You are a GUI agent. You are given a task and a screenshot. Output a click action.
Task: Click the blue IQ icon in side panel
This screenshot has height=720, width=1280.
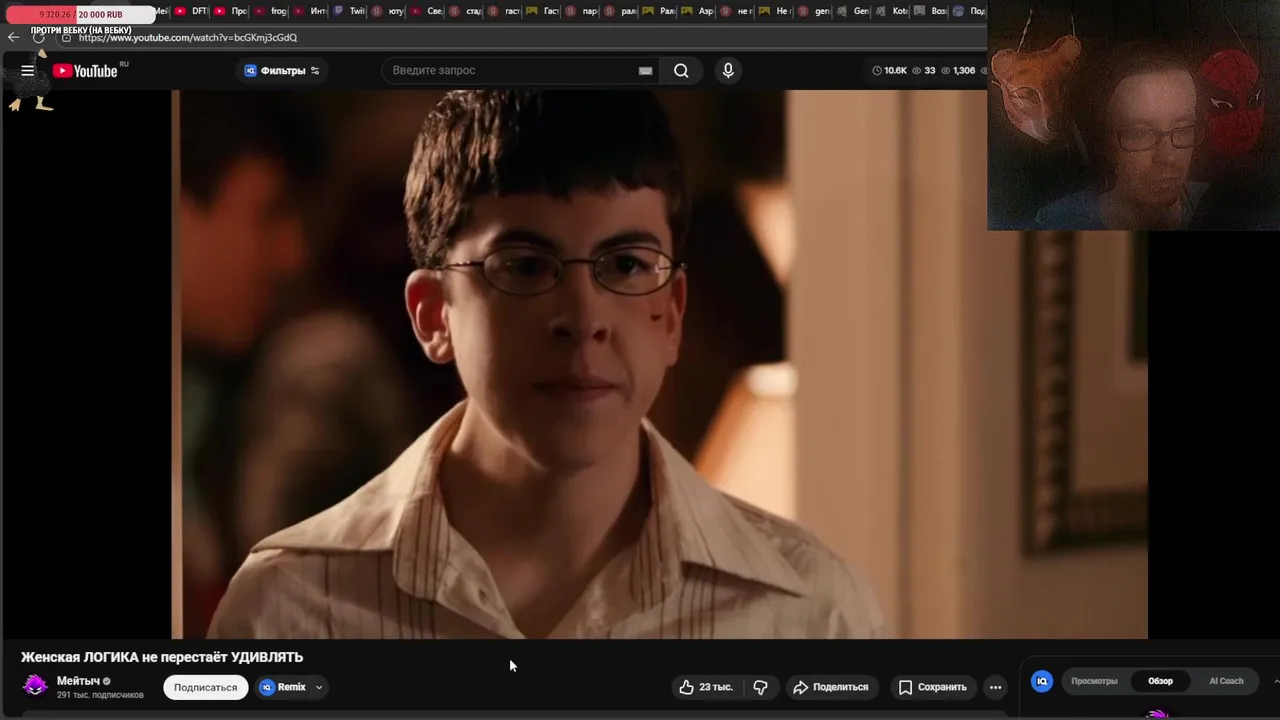(1042, 681)
